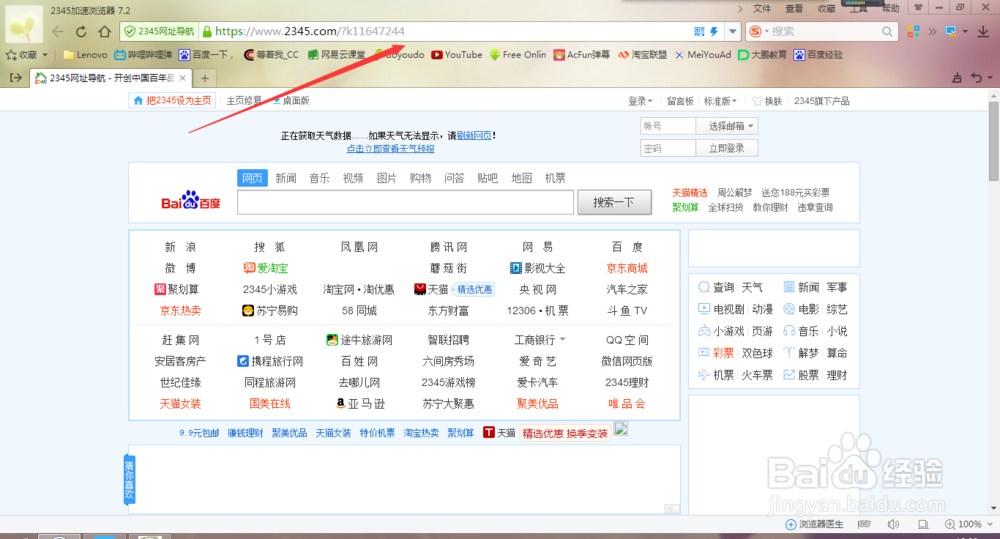This screenshot has height=539, width=1000.
Task: Open the Lenovo bookmark folder
Action: (x=85, y=55)
